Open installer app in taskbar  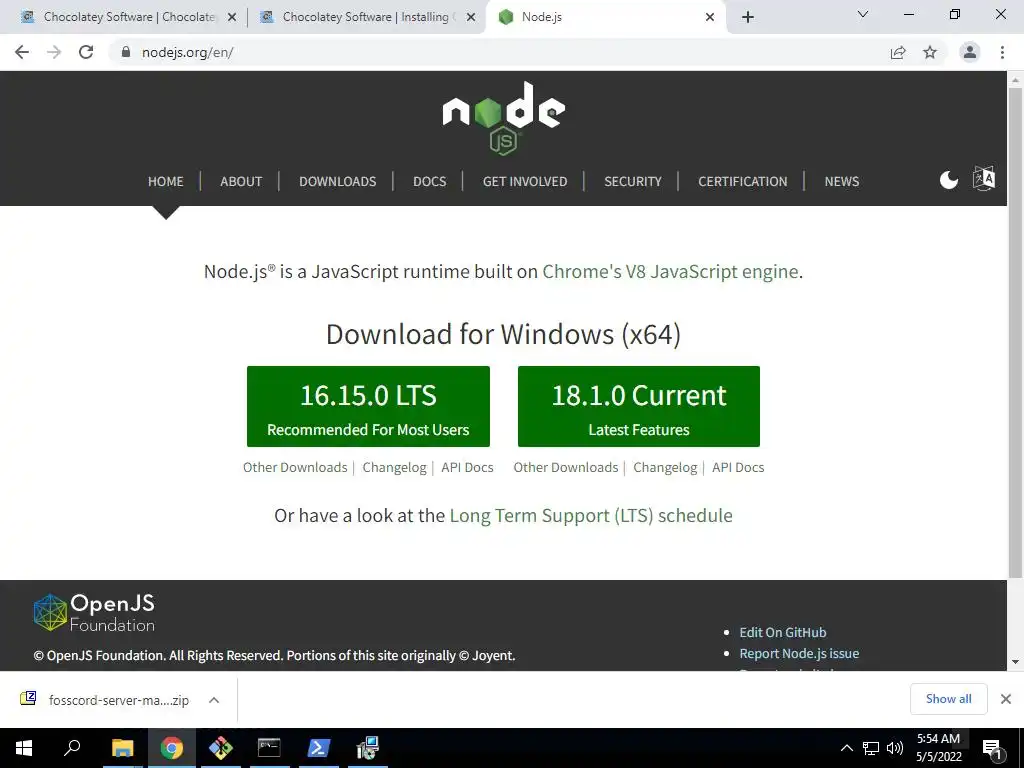(x=368, y=748)
